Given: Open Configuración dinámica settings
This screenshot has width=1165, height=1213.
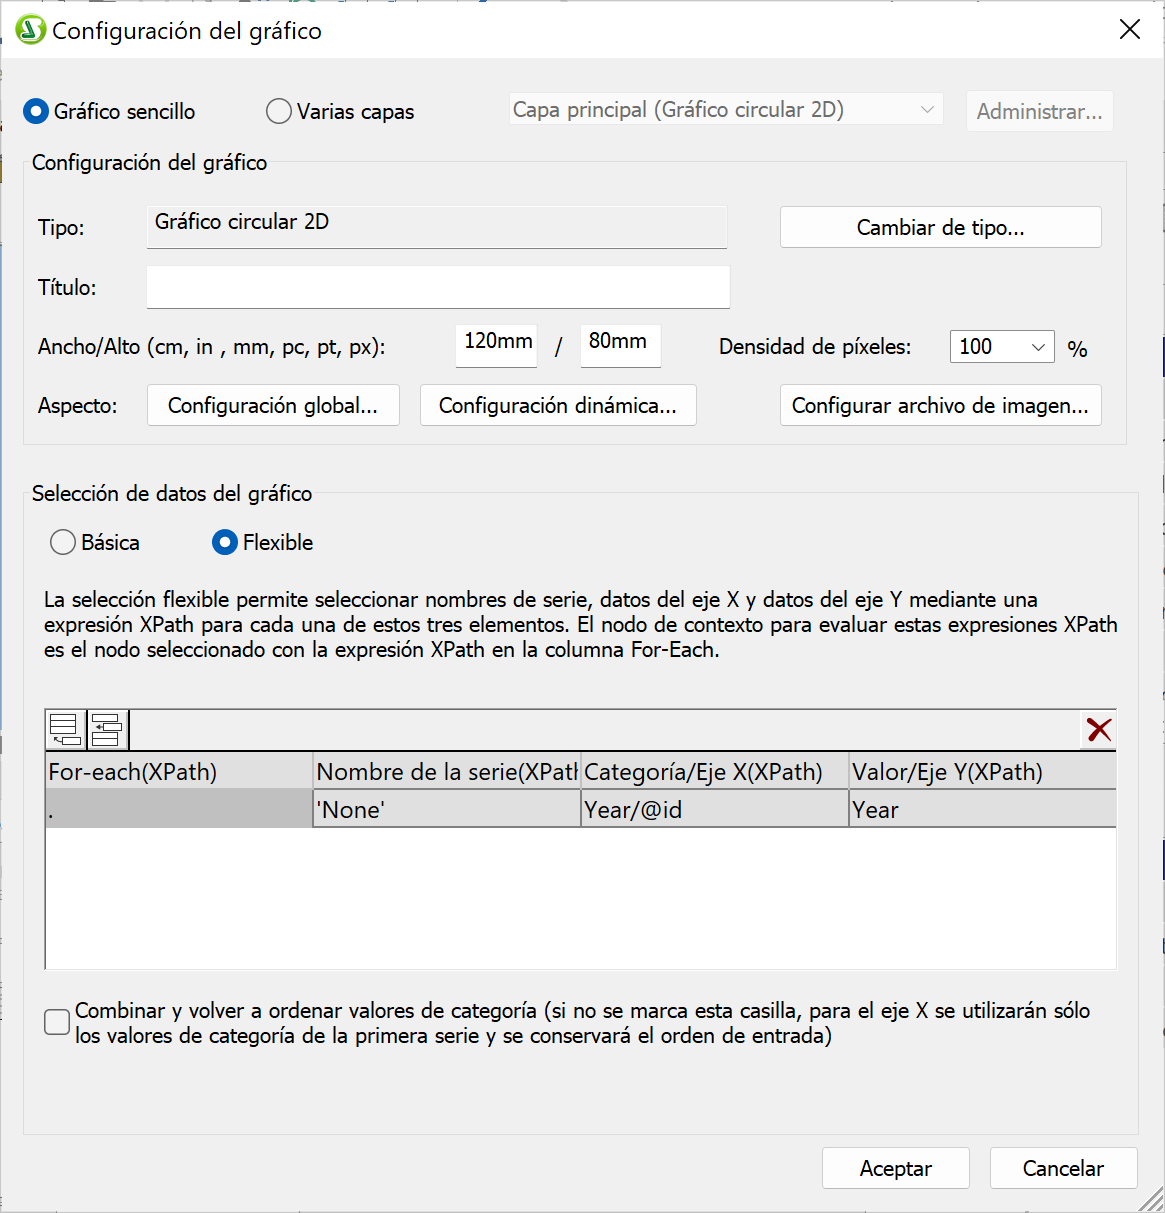Looking at the screenshot, I should [x=558, y=405].
